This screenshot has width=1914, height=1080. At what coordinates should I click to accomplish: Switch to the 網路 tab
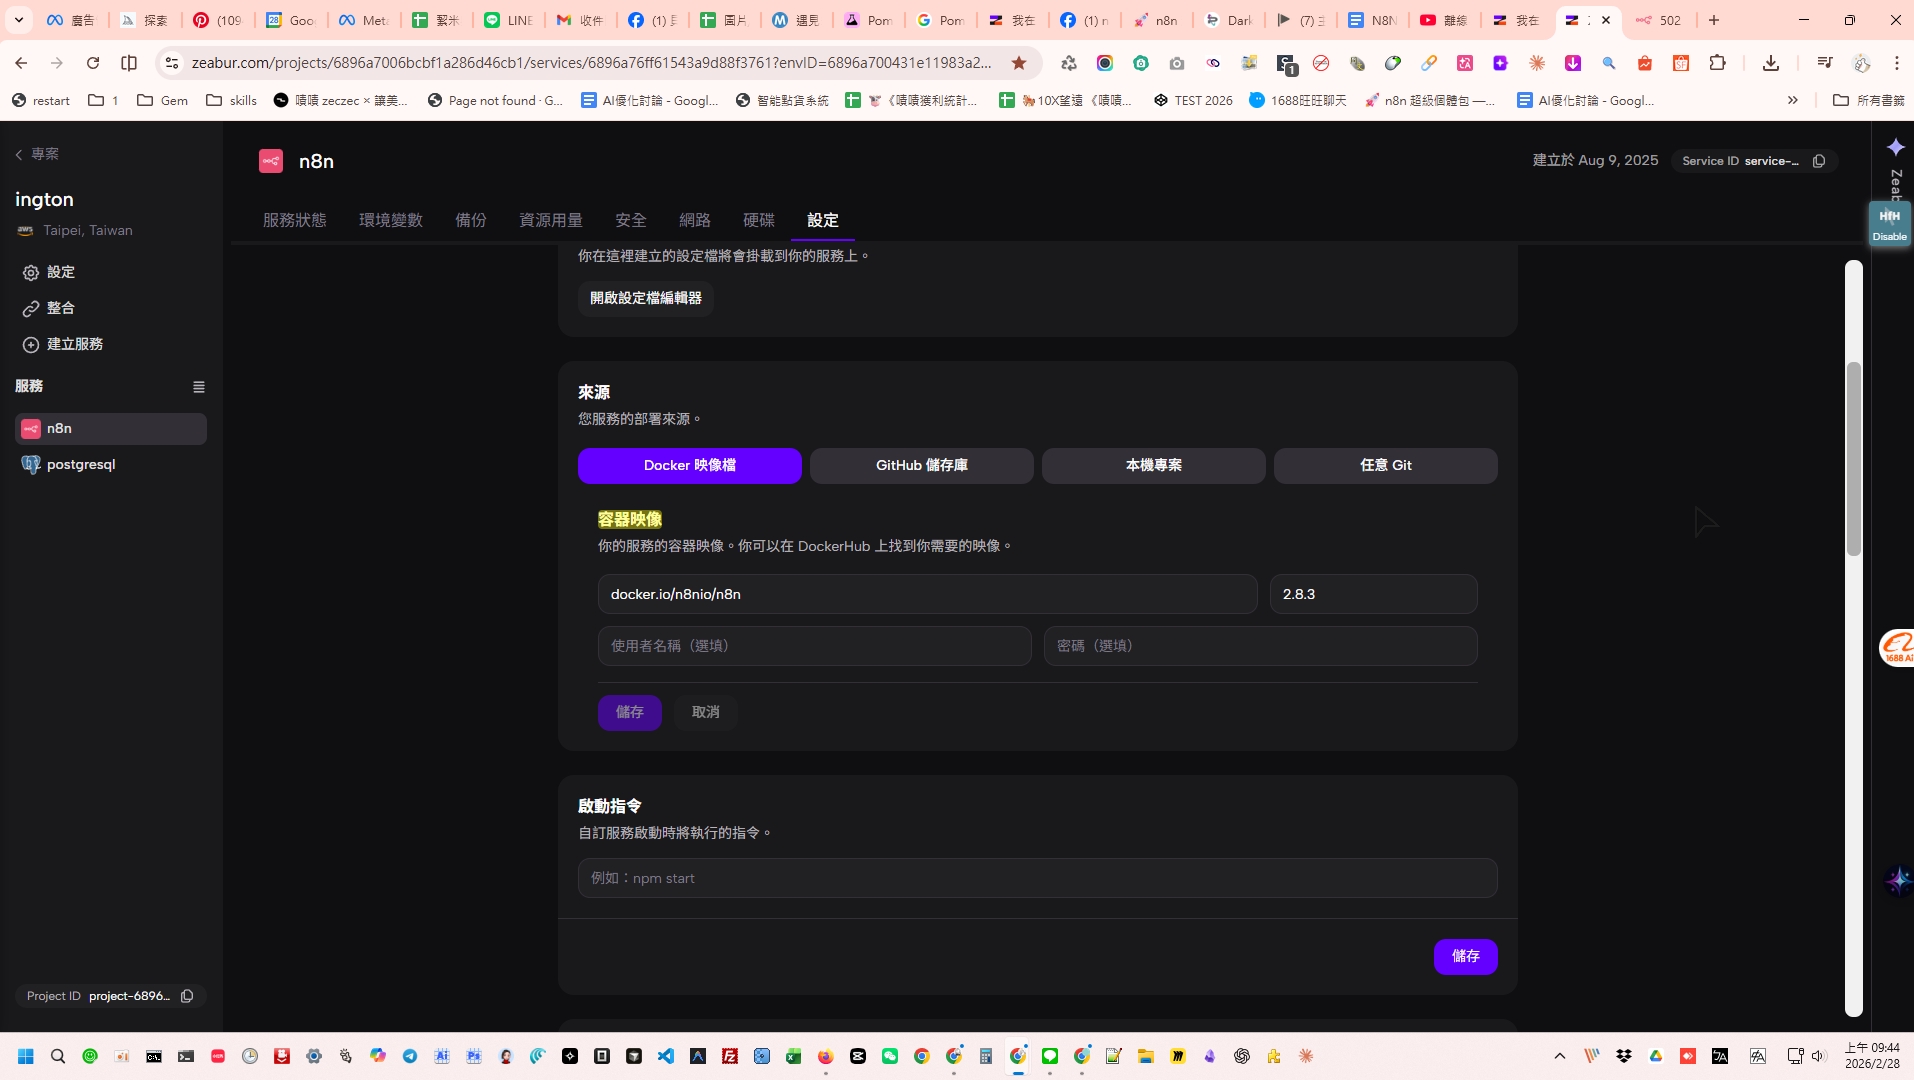(695, 220)
